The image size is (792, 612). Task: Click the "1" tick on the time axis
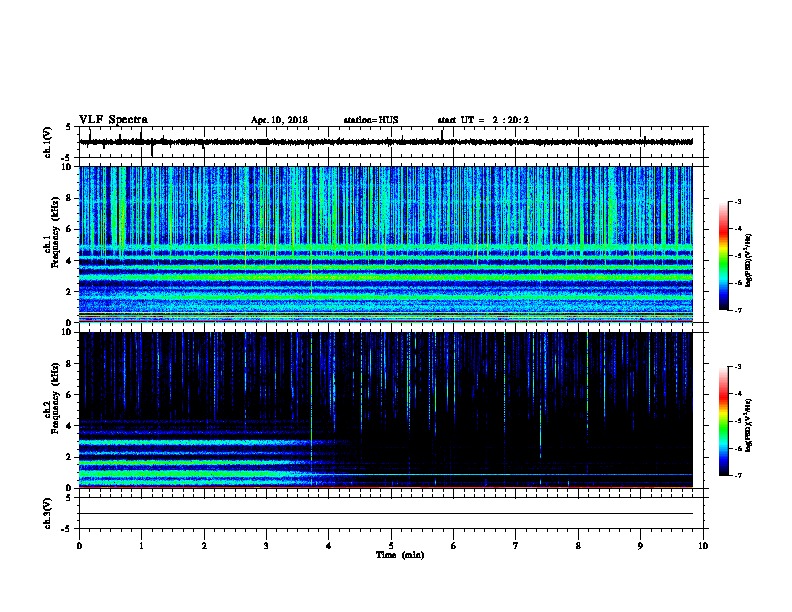[x=141, y=546]
